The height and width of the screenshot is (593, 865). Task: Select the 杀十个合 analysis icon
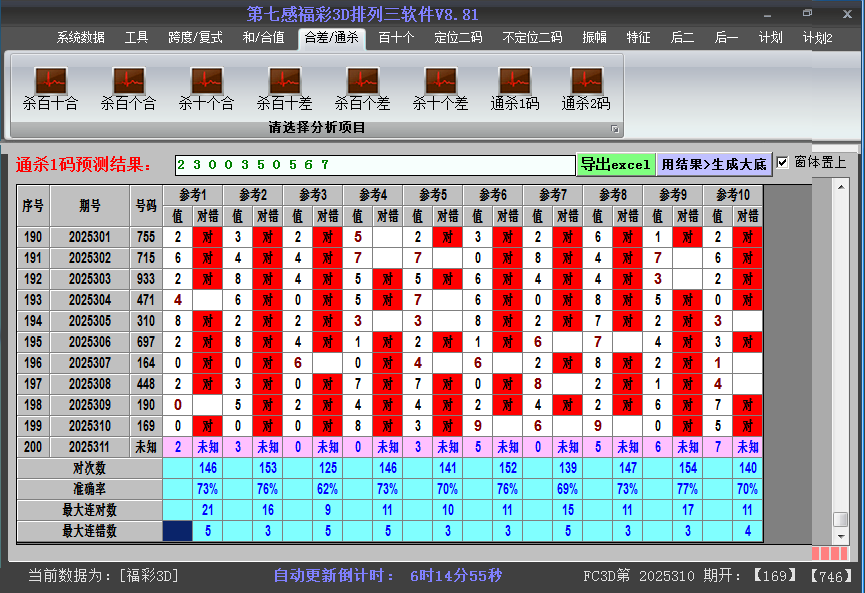(x=205, y=85)
